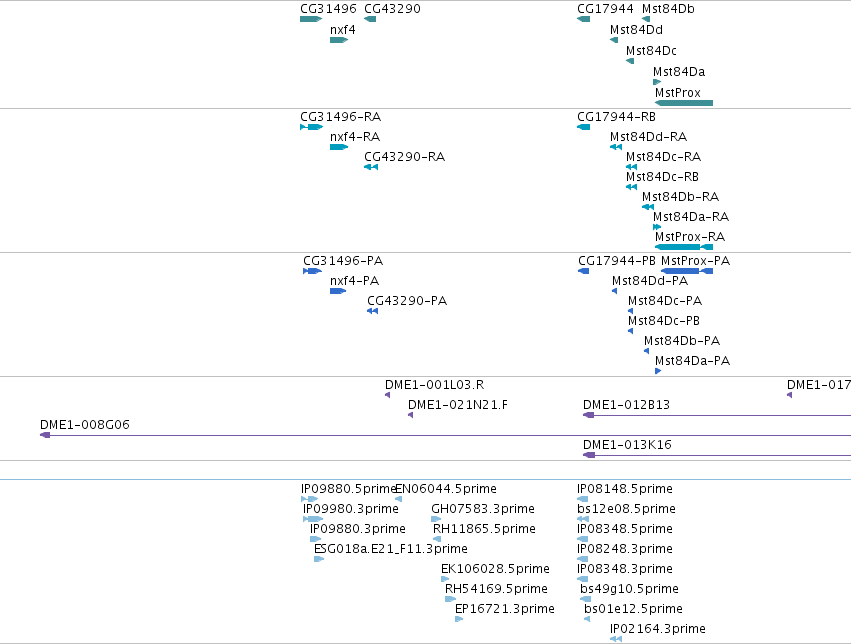Select the Mst84Dd gene arrow
Image resolution: width=851 pixels, height=644 pixels.
point(614,40)
